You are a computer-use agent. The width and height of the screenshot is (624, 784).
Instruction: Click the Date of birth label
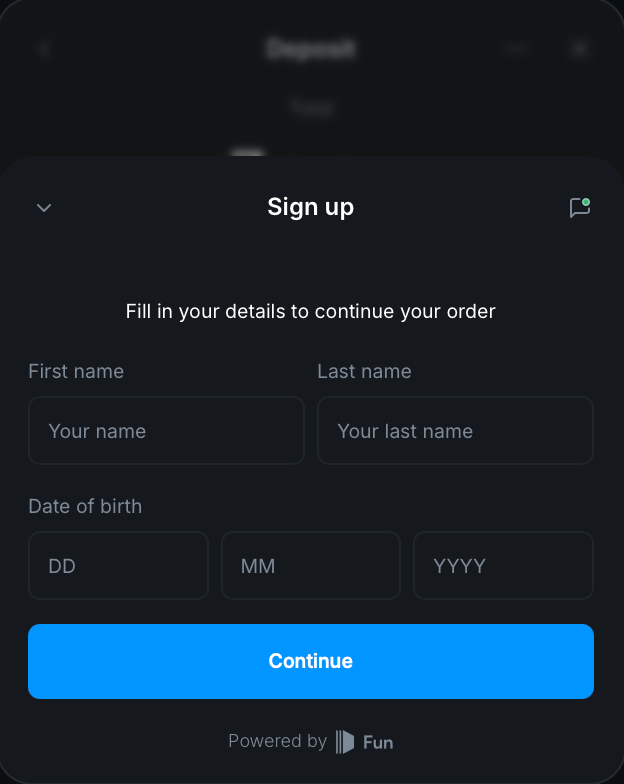tap(85, 506)
